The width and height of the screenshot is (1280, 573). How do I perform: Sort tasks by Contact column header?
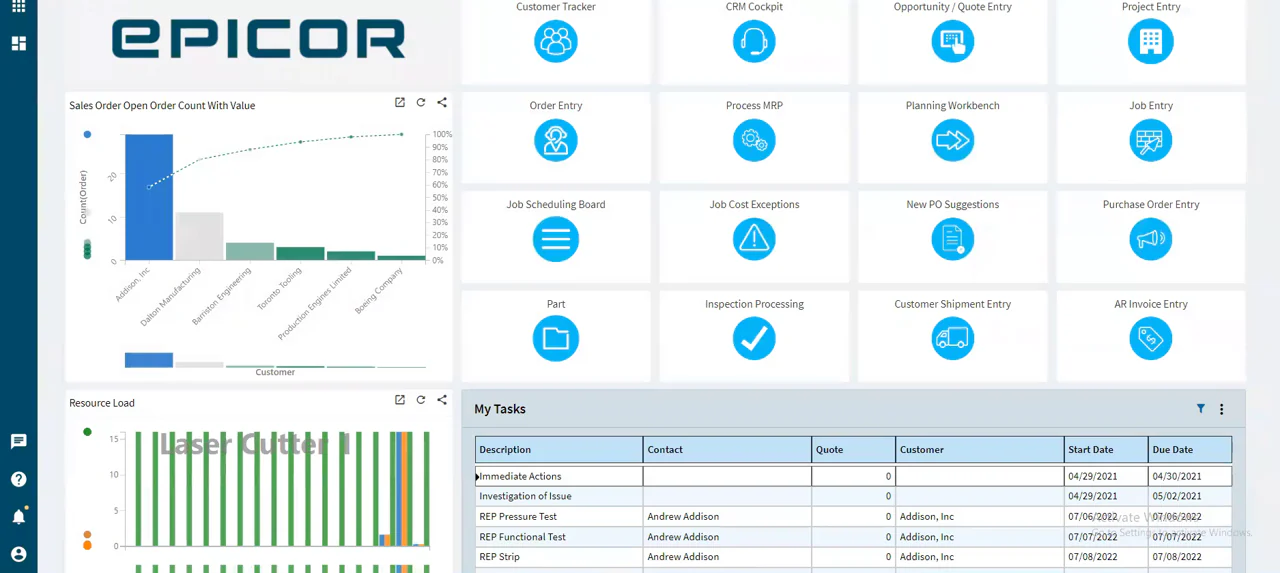point(727,449)
